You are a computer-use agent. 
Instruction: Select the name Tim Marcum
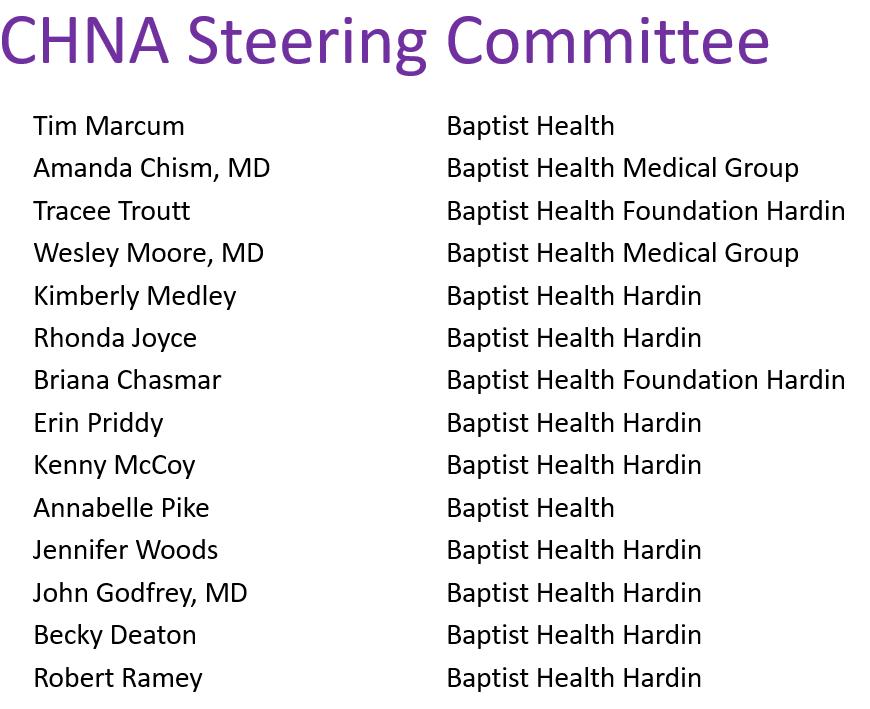click(109, 126)
